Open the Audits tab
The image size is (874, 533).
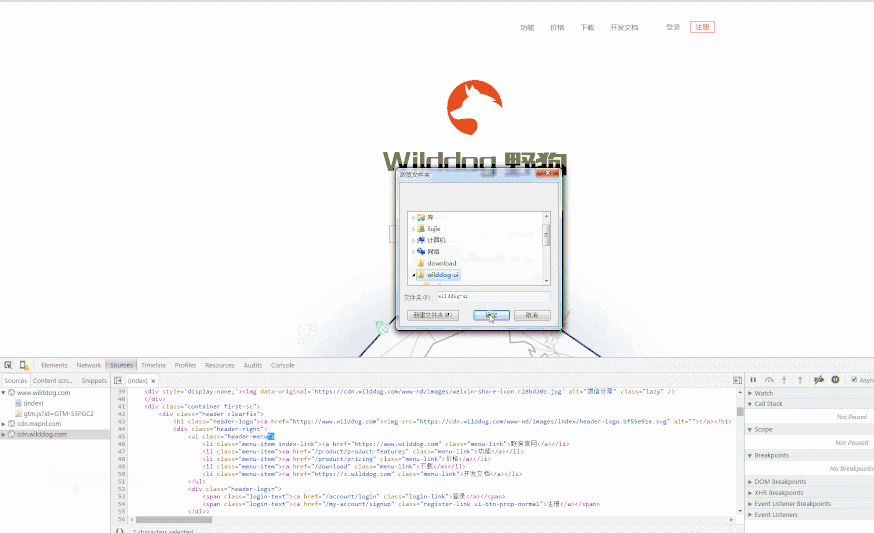(x=253, y=365)
